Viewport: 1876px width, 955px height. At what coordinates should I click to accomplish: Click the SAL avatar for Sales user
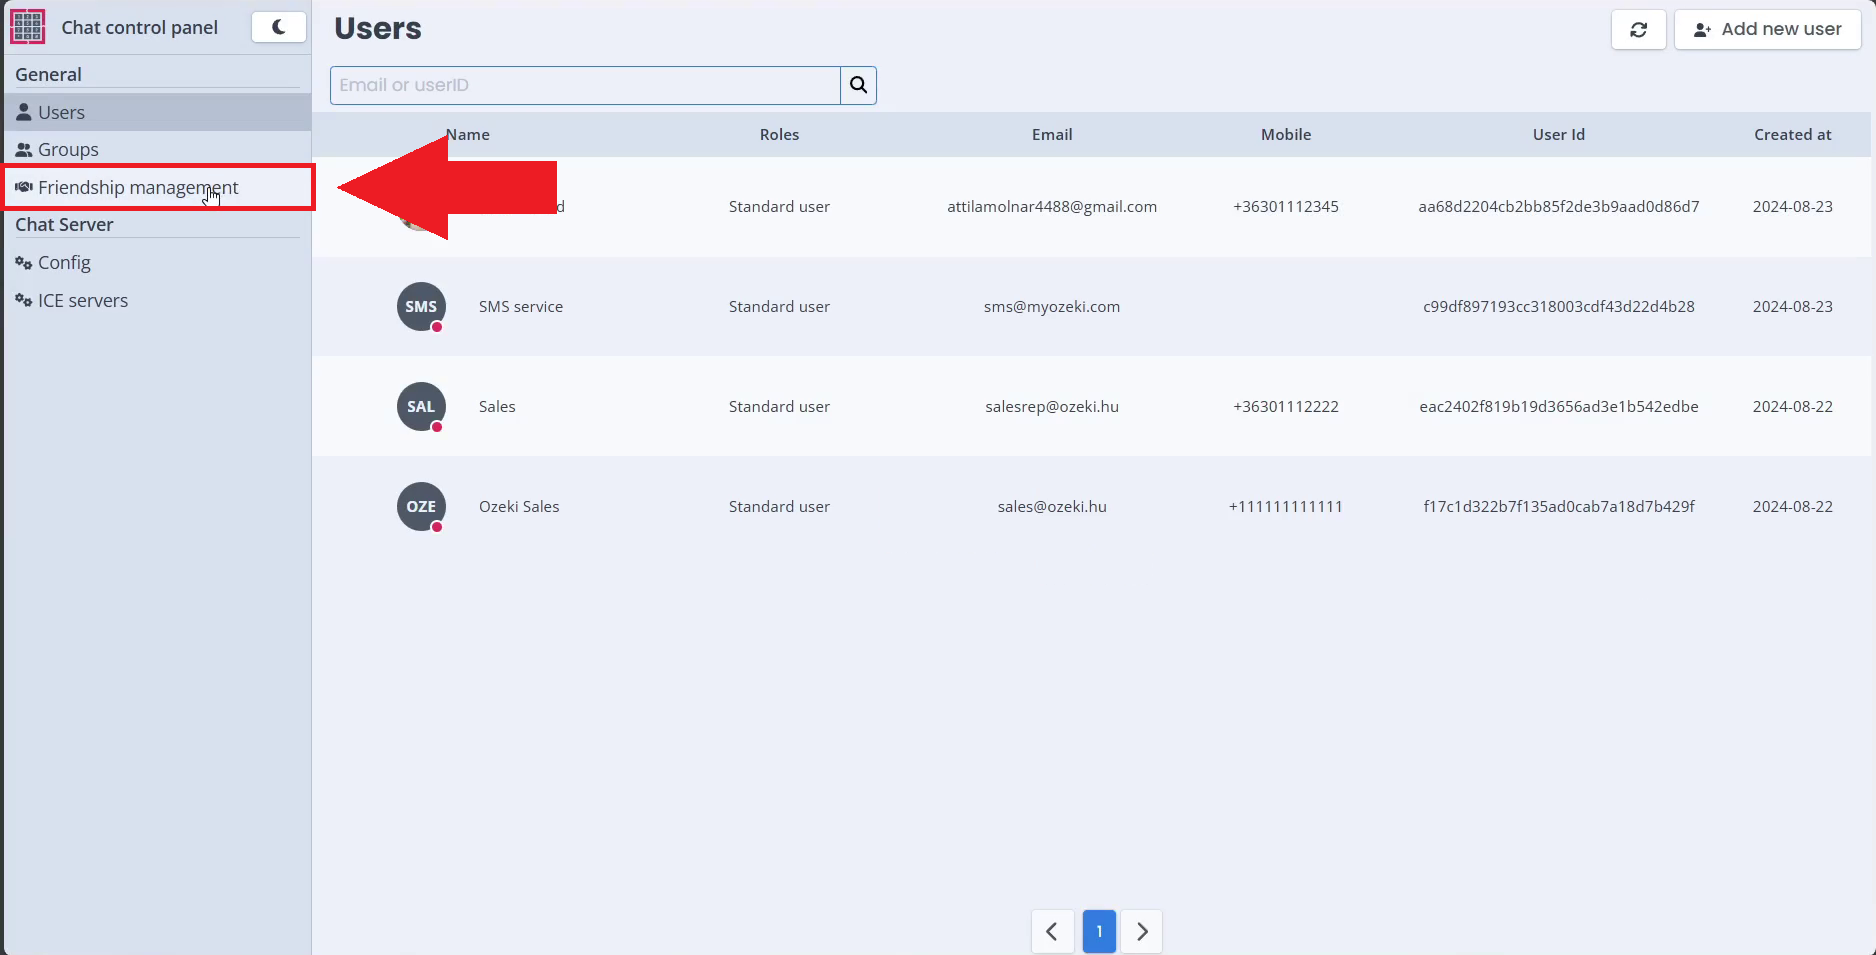point(421,407)
